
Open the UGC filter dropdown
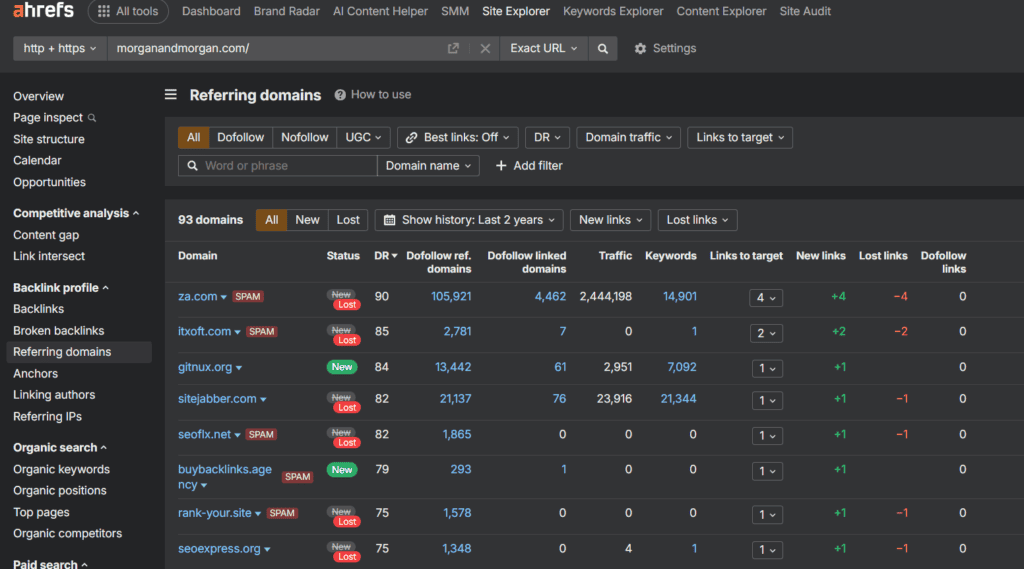tap(363, 137)
